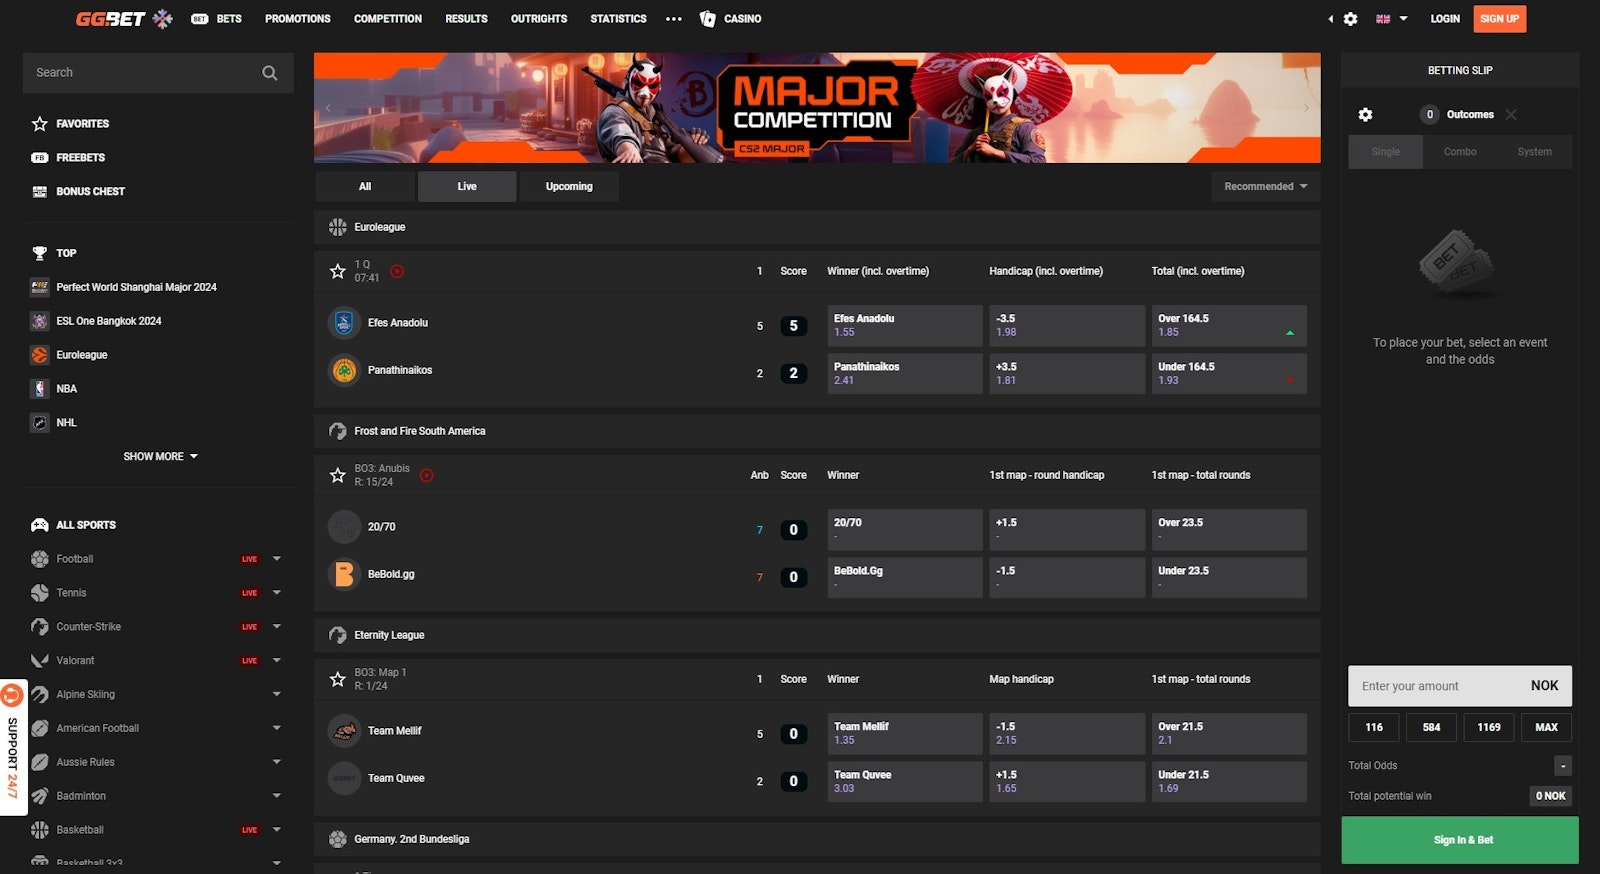Image resolution: width=1600 pixels, height=874 pixels.
Task: Click the American Football icon
Action: click(40, 729)
